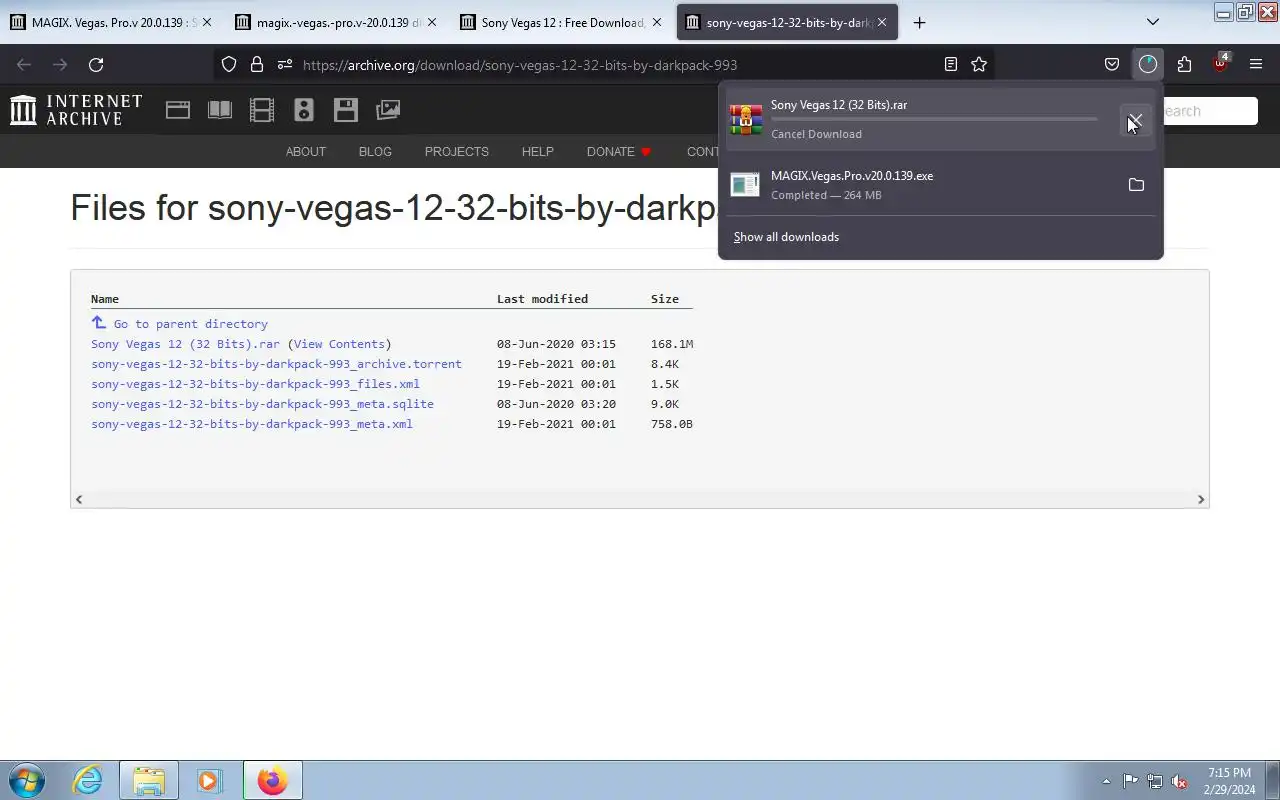Go forward with the forward arrow
This screenshot has width=1280, height=800.
pyautogui.click(x=60, y=64)
